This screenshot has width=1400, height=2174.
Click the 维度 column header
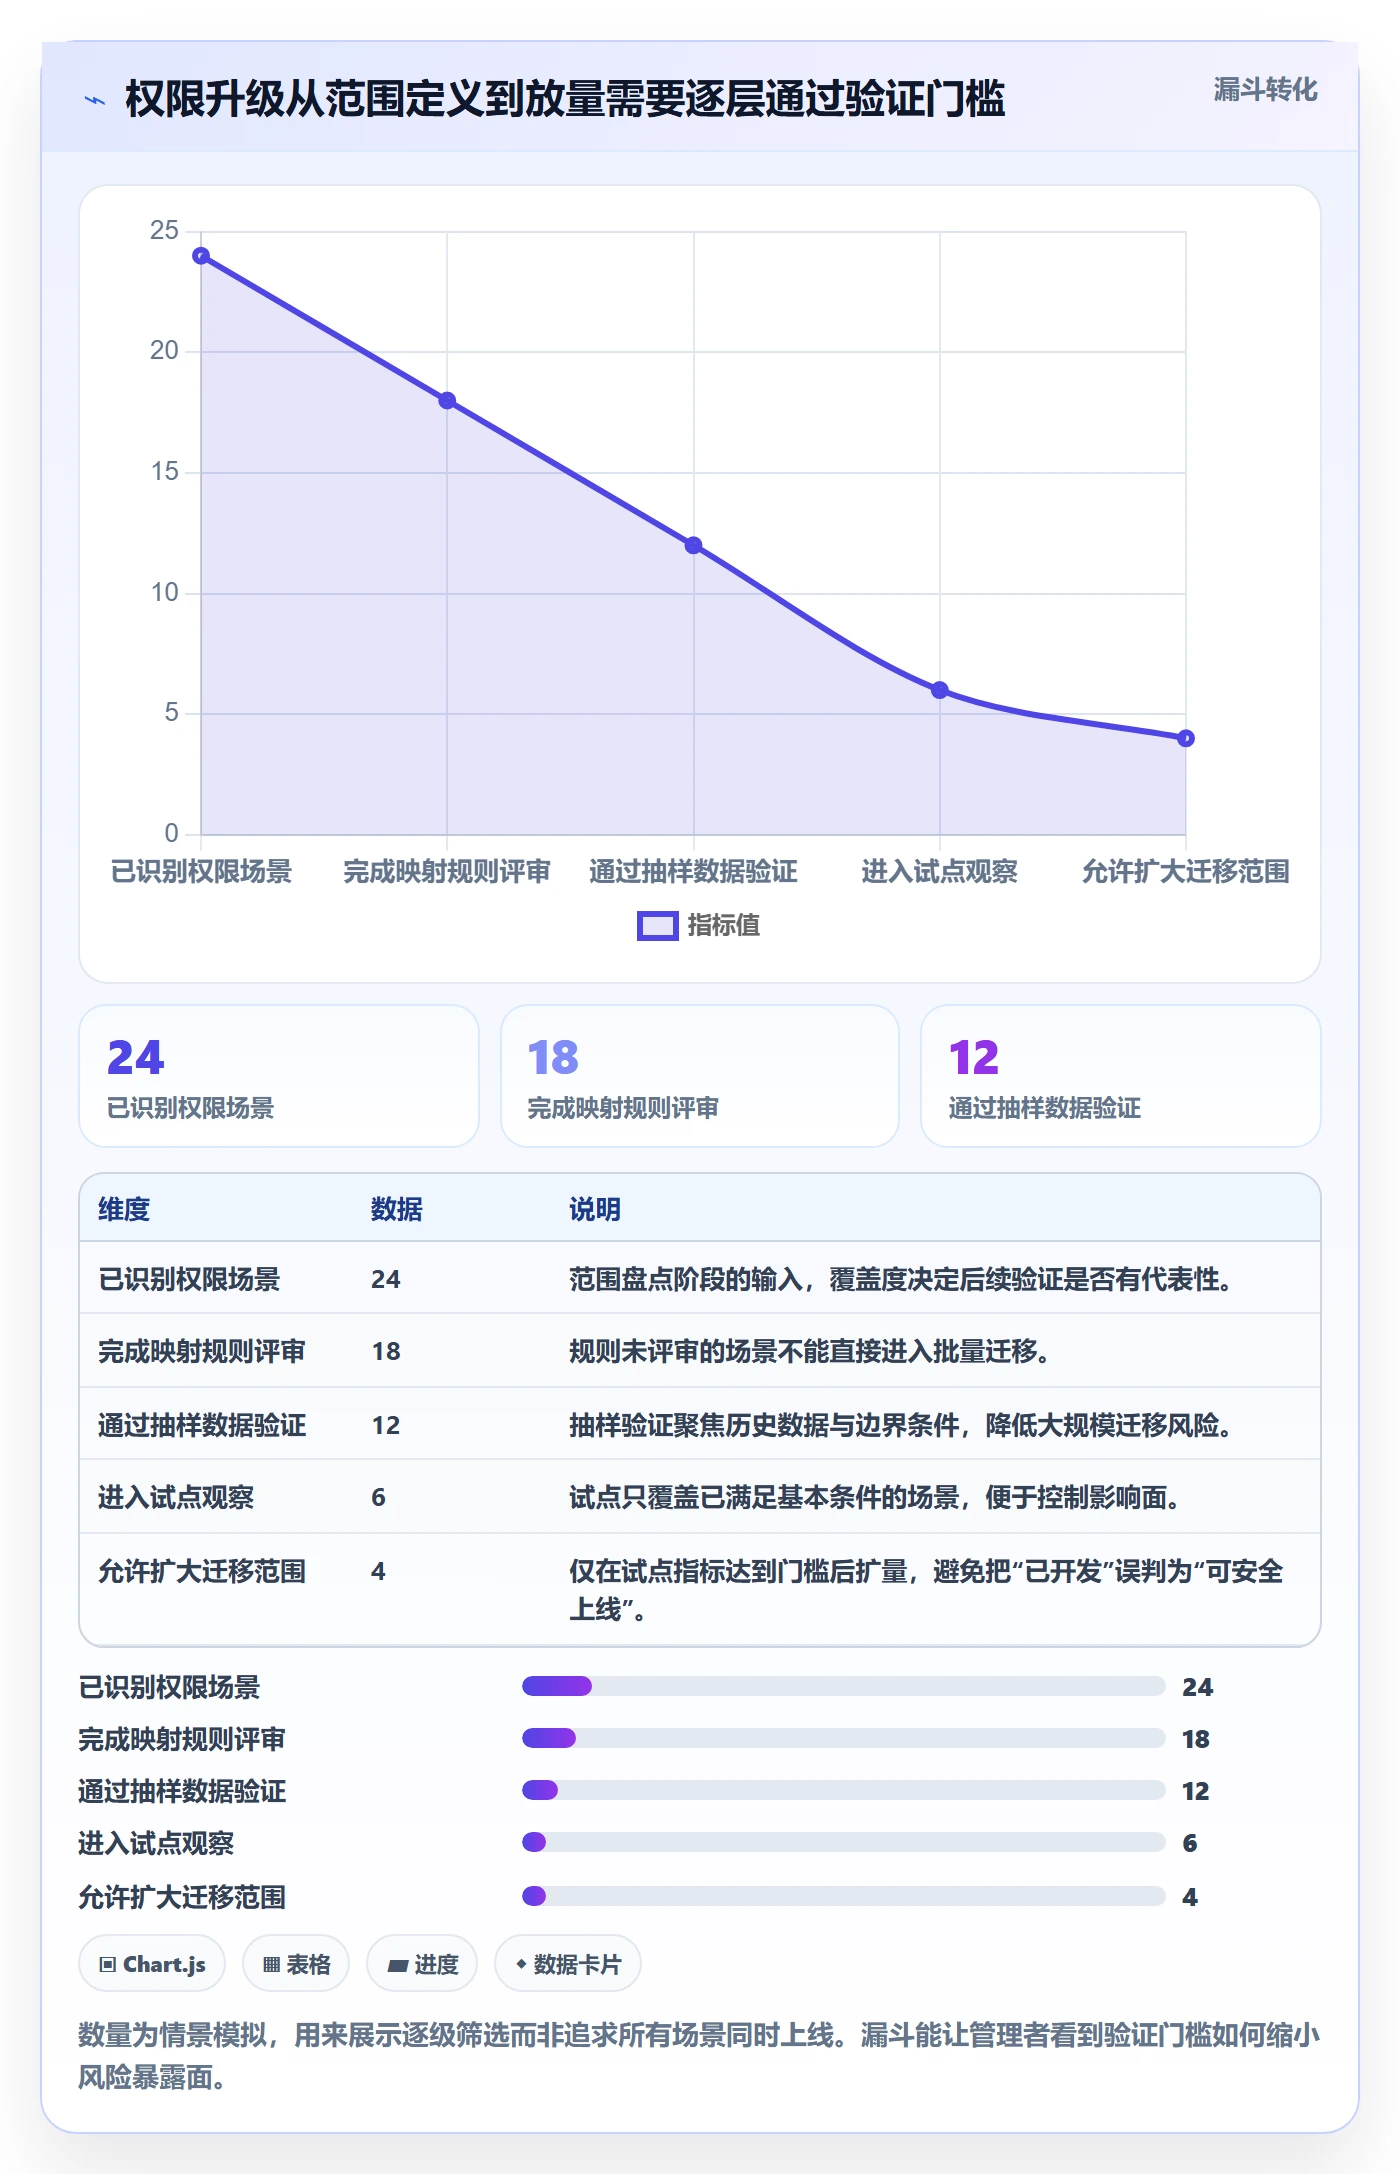point(124,1210)
